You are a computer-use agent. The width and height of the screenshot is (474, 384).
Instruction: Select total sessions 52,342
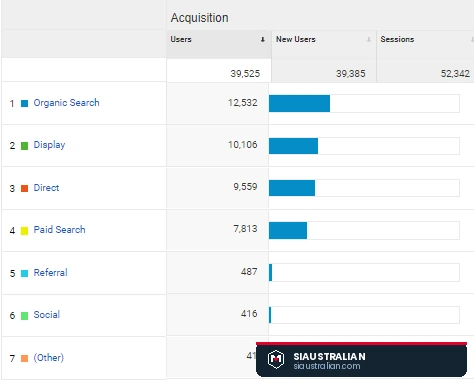(455, 73)
